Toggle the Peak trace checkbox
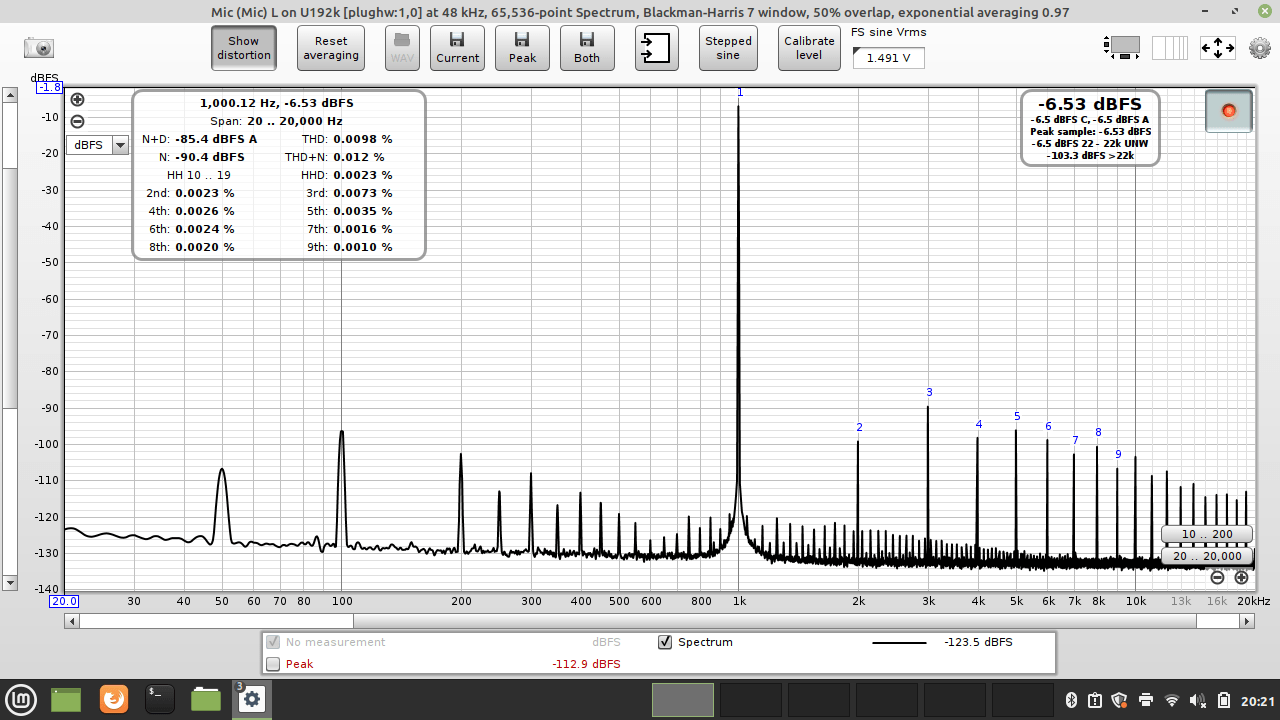The image size is (1280, 720). coord(273,664)
